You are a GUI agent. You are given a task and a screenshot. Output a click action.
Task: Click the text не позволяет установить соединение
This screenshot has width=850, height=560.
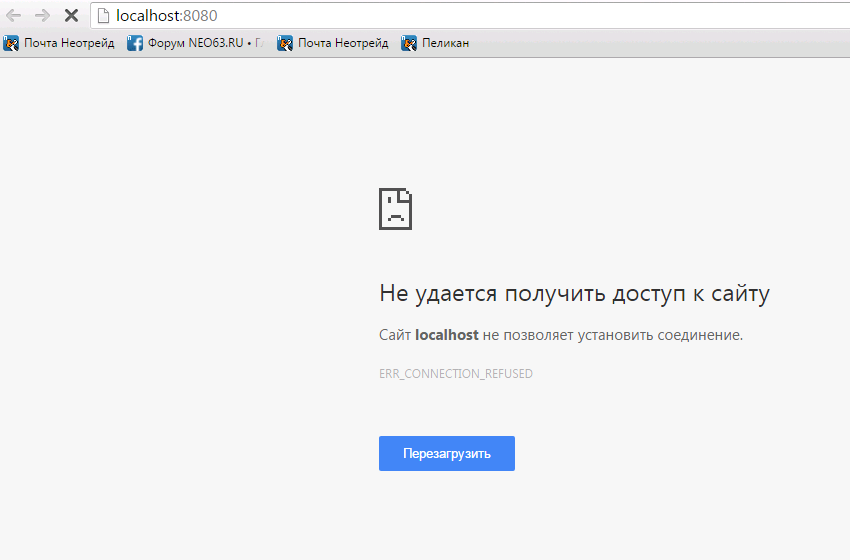612,335
